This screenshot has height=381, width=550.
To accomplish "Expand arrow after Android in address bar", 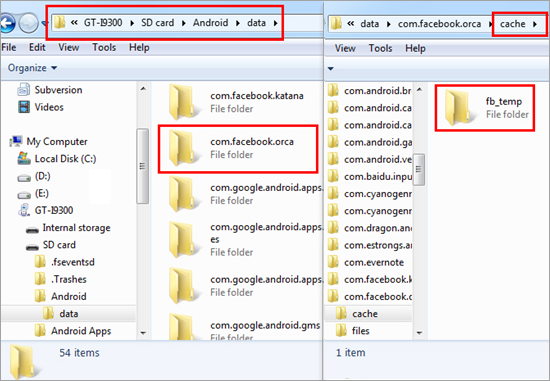I will tap(238, 23).
